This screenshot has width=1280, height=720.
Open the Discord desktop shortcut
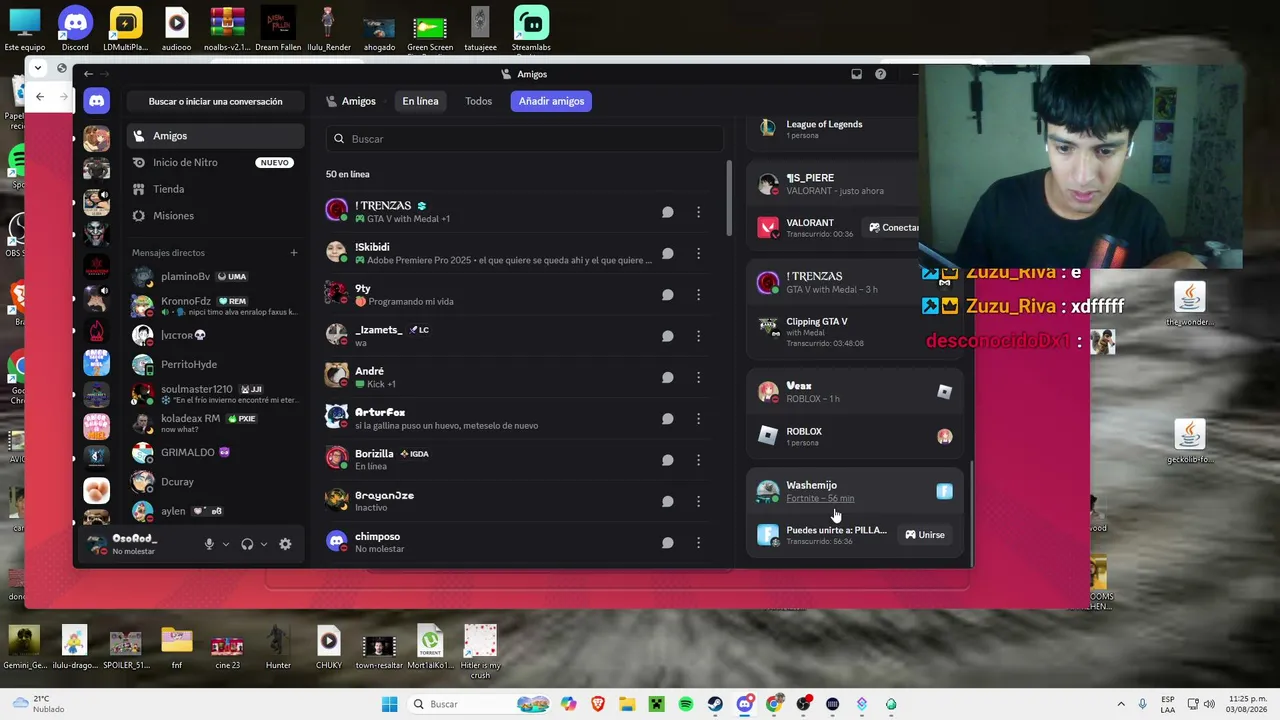pyautogui.click(x=75, y=28)
